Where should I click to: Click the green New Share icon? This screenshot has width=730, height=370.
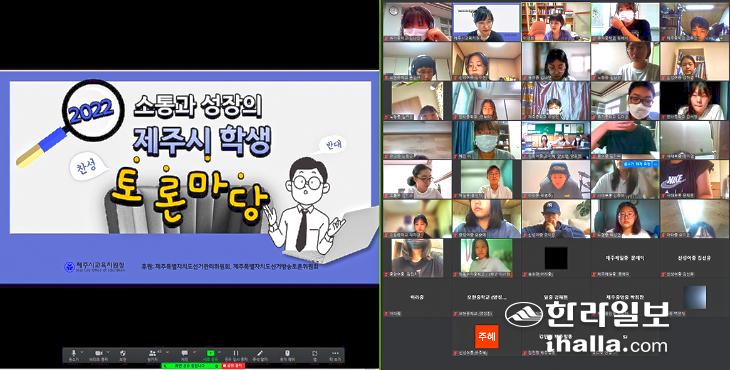210,354
